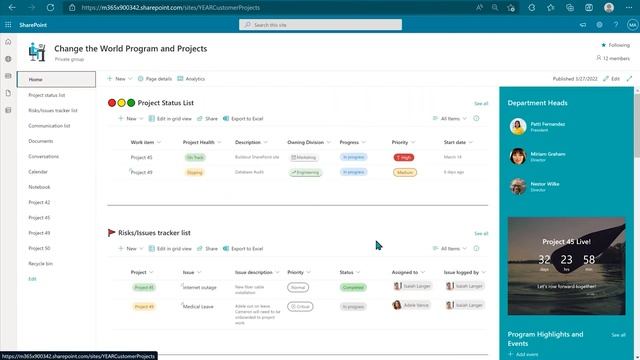
Task: Select Home in the site navigation
Action: tap(56, 79)
